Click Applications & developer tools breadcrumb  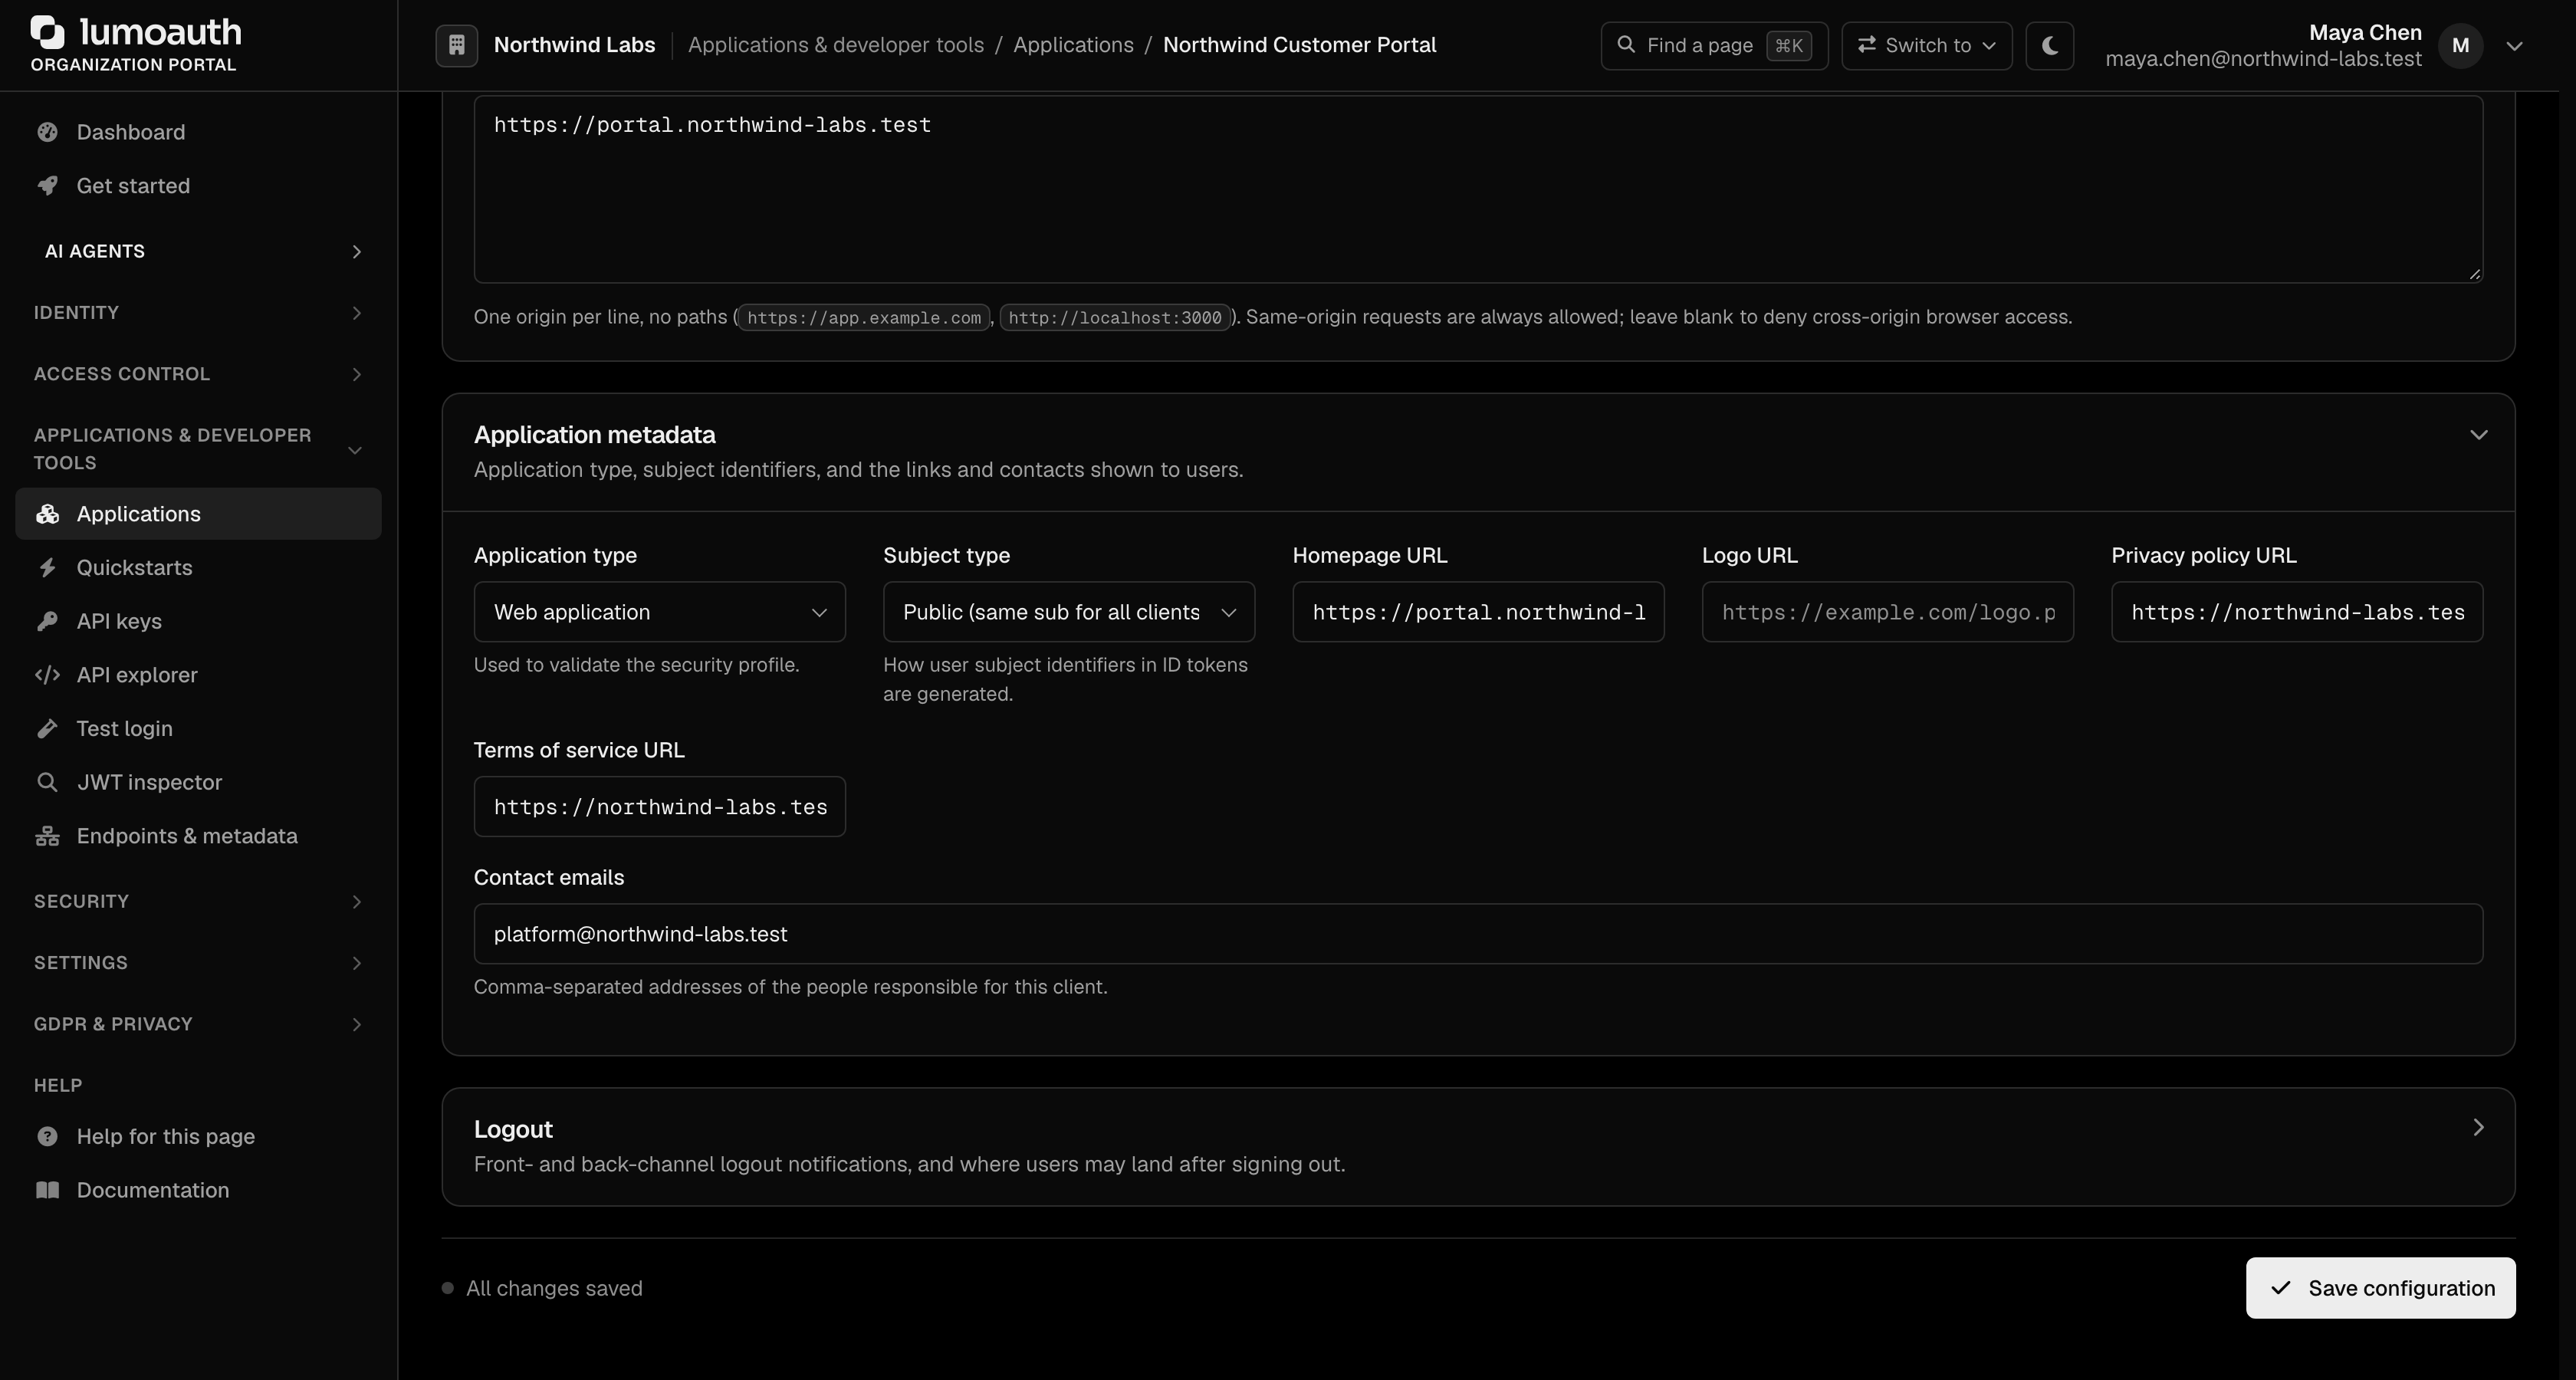[835, 45]
